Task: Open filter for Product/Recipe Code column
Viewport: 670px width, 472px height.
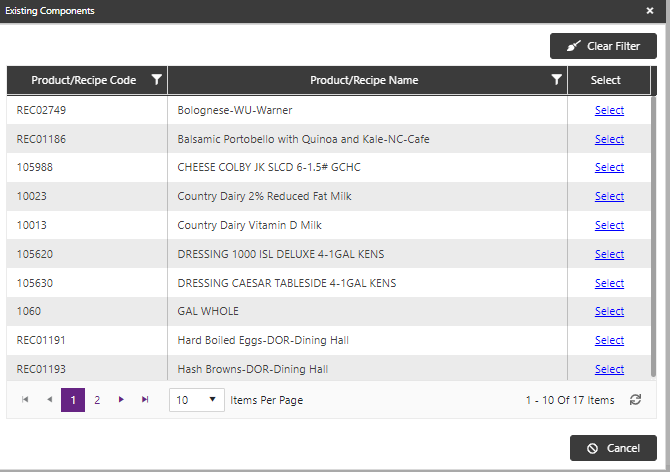Action: 157,79
